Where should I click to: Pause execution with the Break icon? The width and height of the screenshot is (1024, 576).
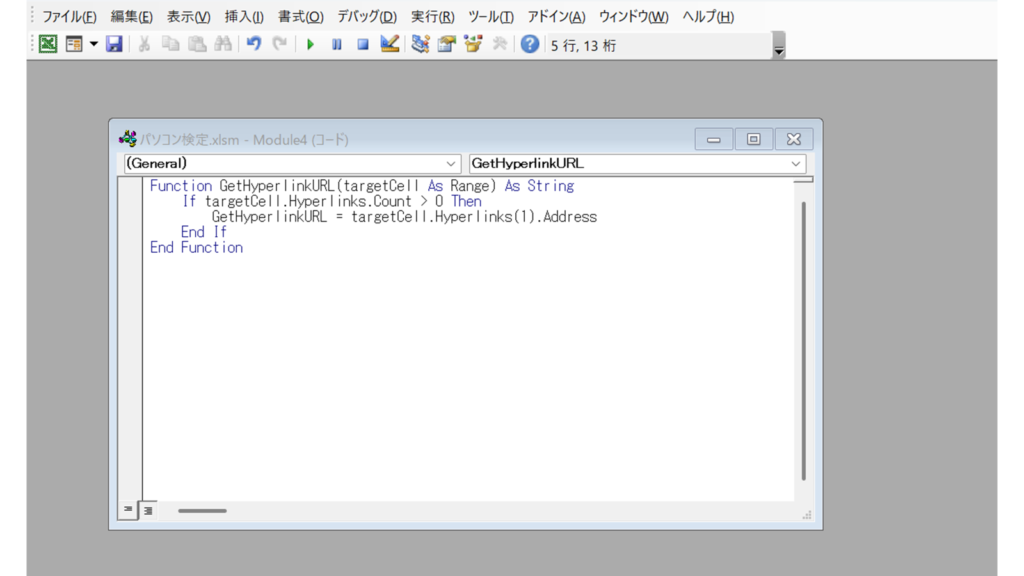pyautogui.click(x=337, y=44)
